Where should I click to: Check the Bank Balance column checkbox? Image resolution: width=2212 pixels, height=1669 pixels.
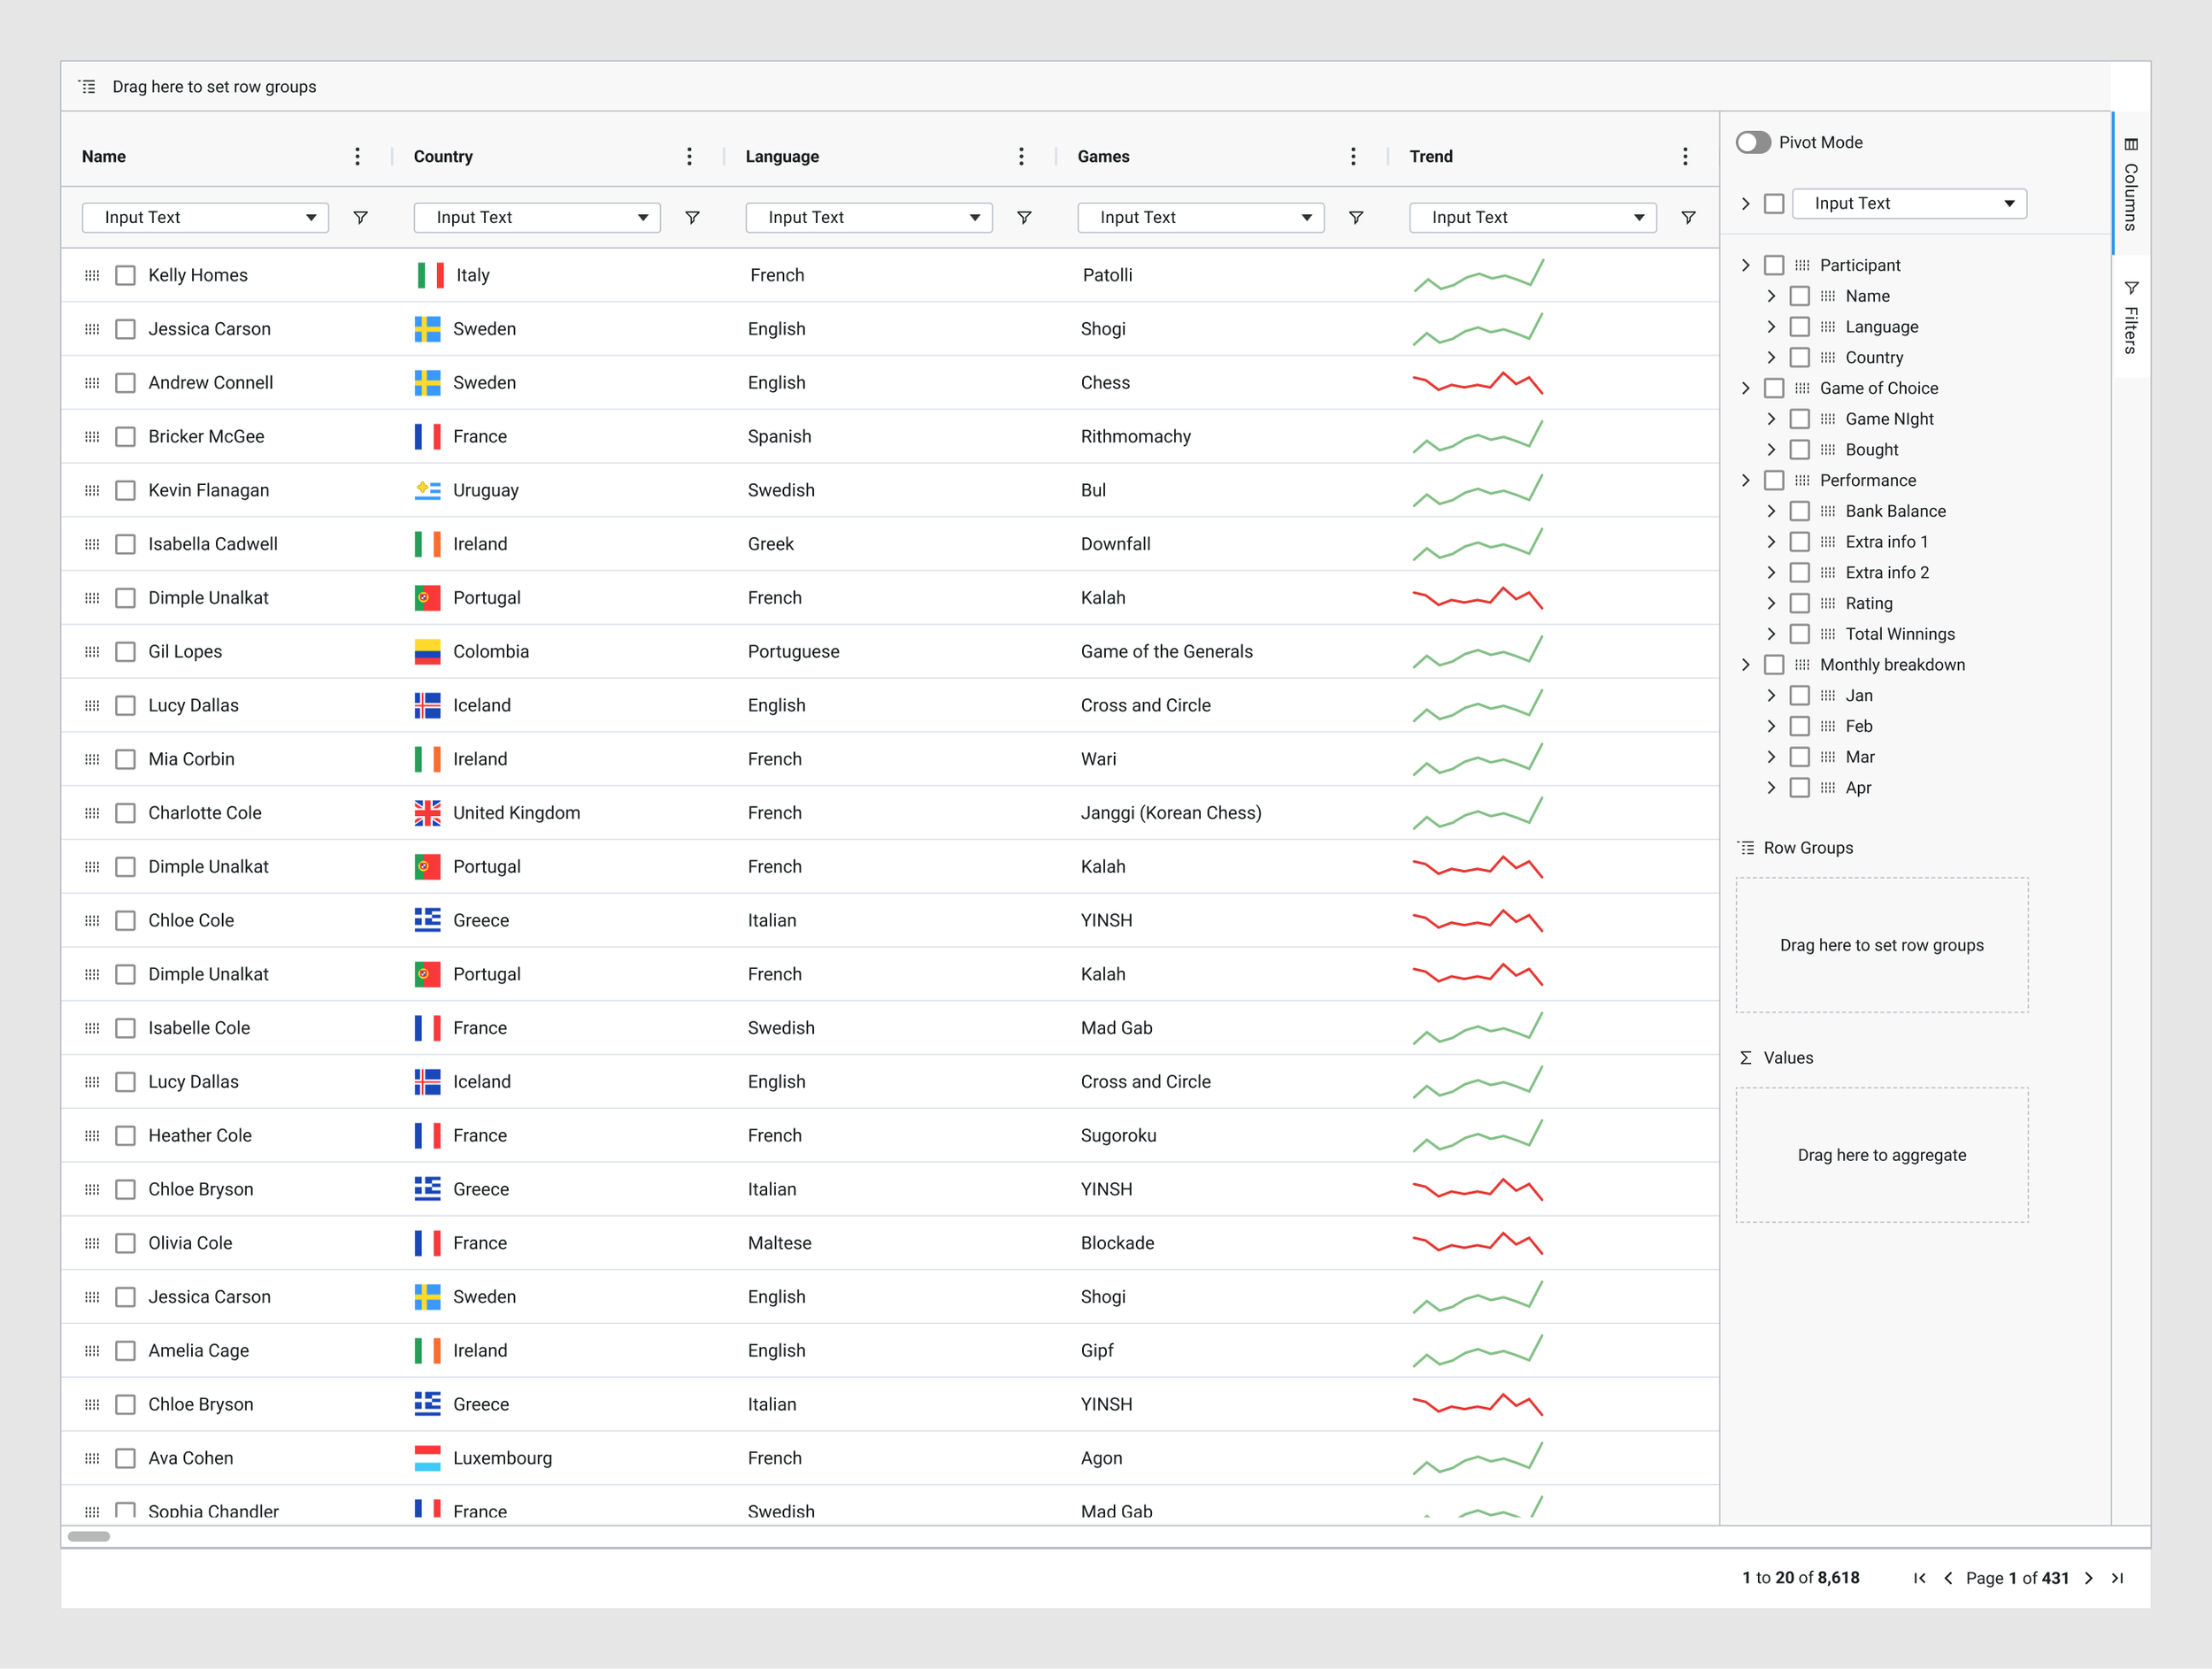(1799, 511)
